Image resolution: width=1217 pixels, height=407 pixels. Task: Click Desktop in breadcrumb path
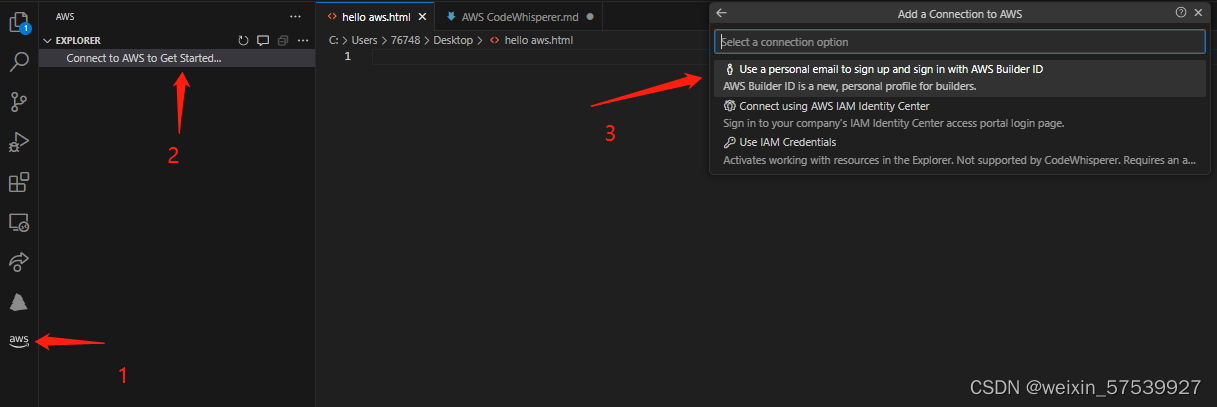[x=455, y=40]
